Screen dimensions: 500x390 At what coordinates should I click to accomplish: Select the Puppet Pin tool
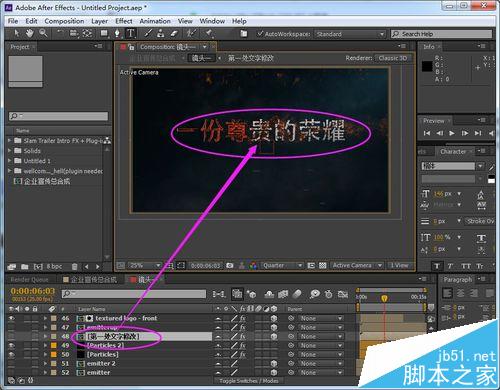(209, 33)
